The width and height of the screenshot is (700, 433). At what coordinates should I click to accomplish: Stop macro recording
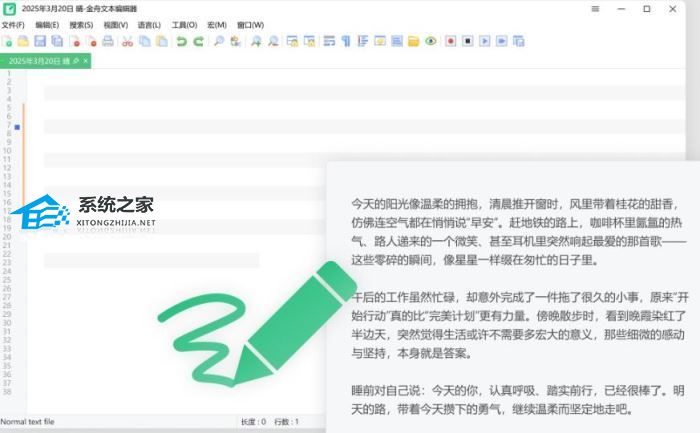(x=467, y=42)
